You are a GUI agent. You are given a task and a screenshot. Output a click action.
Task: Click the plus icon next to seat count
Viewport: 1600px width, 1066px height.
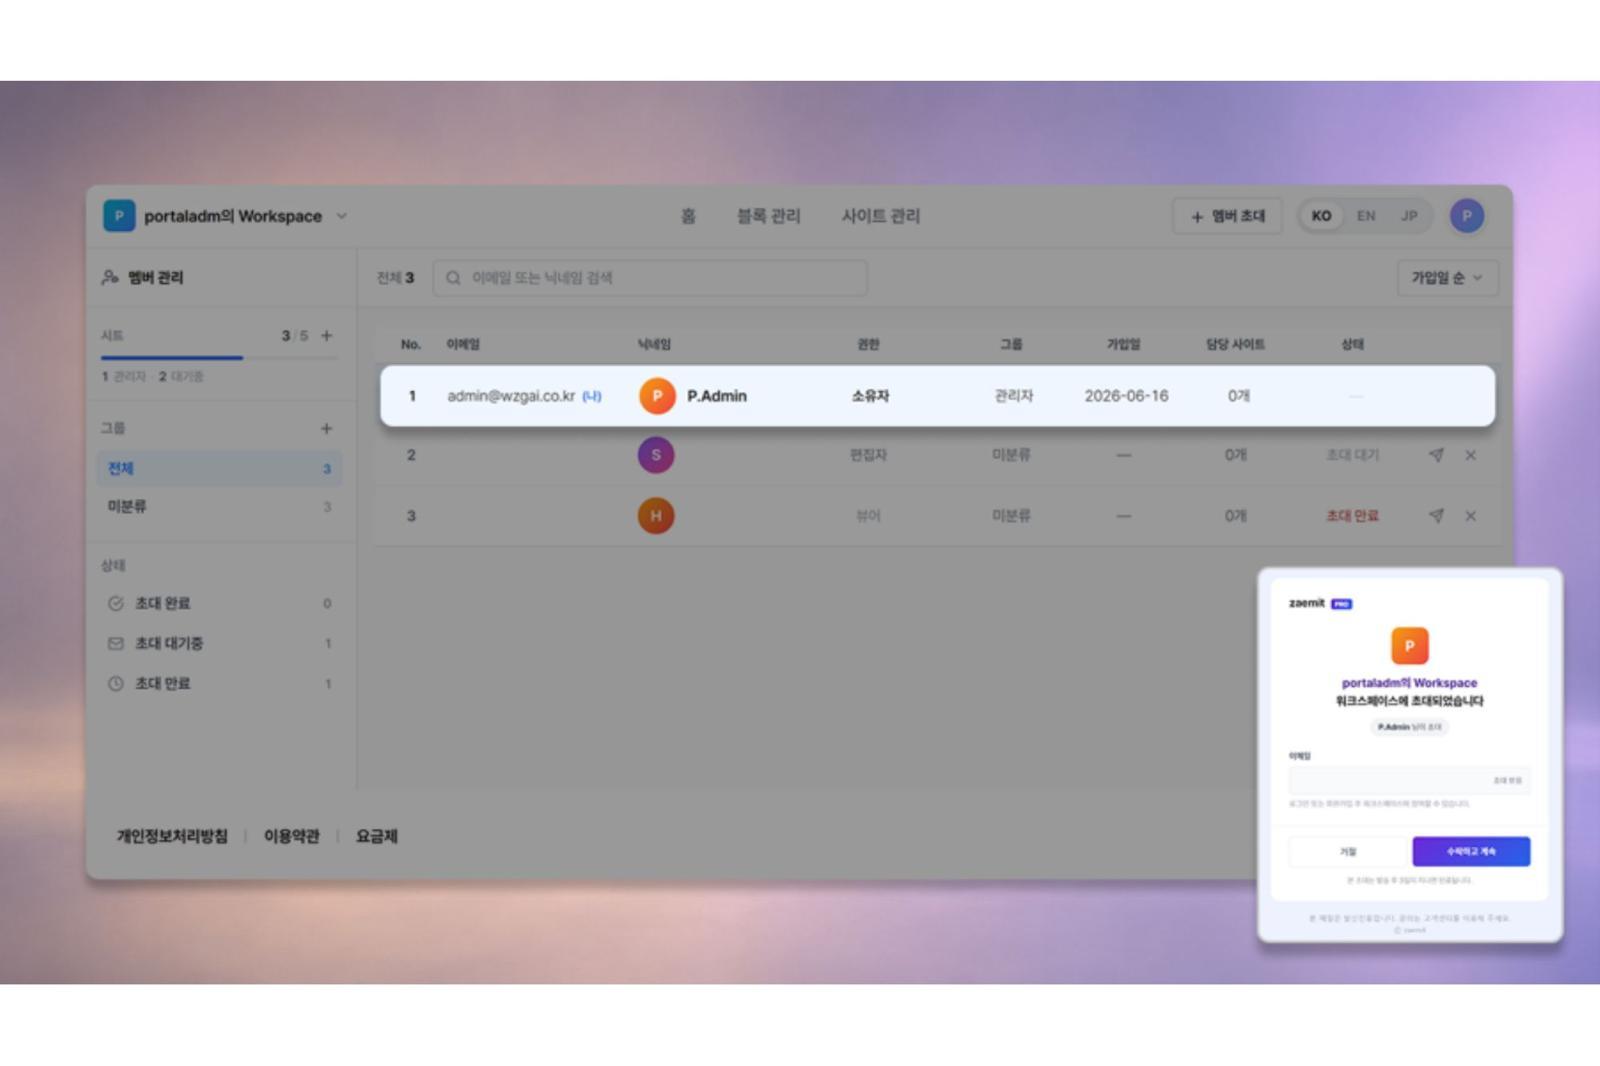(327, 336)
